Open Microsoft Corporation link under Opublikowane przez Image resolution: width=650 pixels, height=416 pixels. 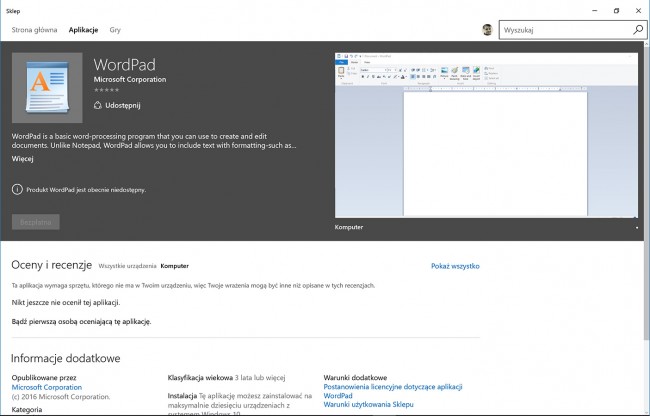(x=47, y=387)
